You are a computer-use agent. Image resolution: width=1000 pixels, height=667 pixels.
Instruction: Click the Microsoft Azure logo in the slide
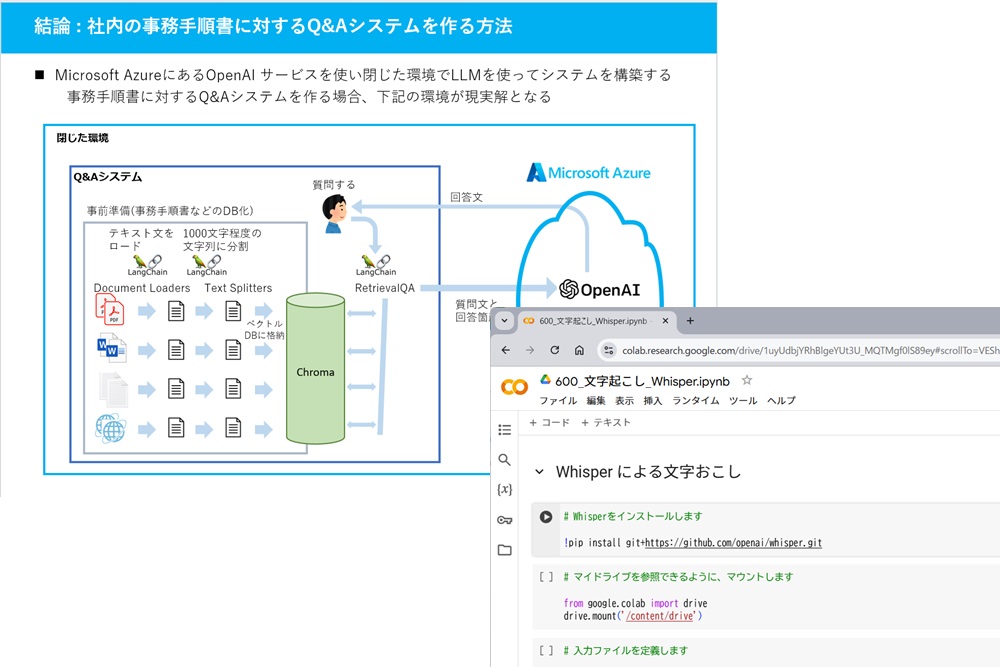pyautogui.click(x=589, y=173)
